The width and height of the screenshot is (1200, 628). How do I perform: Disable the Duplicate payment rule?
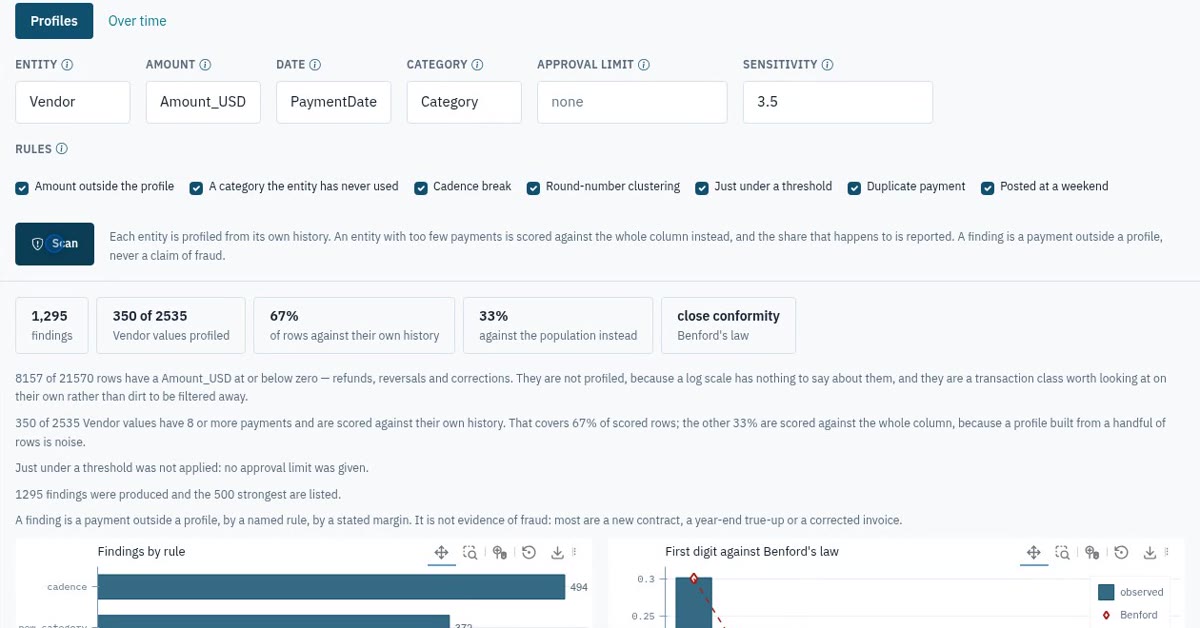click(x=855, y=187)
